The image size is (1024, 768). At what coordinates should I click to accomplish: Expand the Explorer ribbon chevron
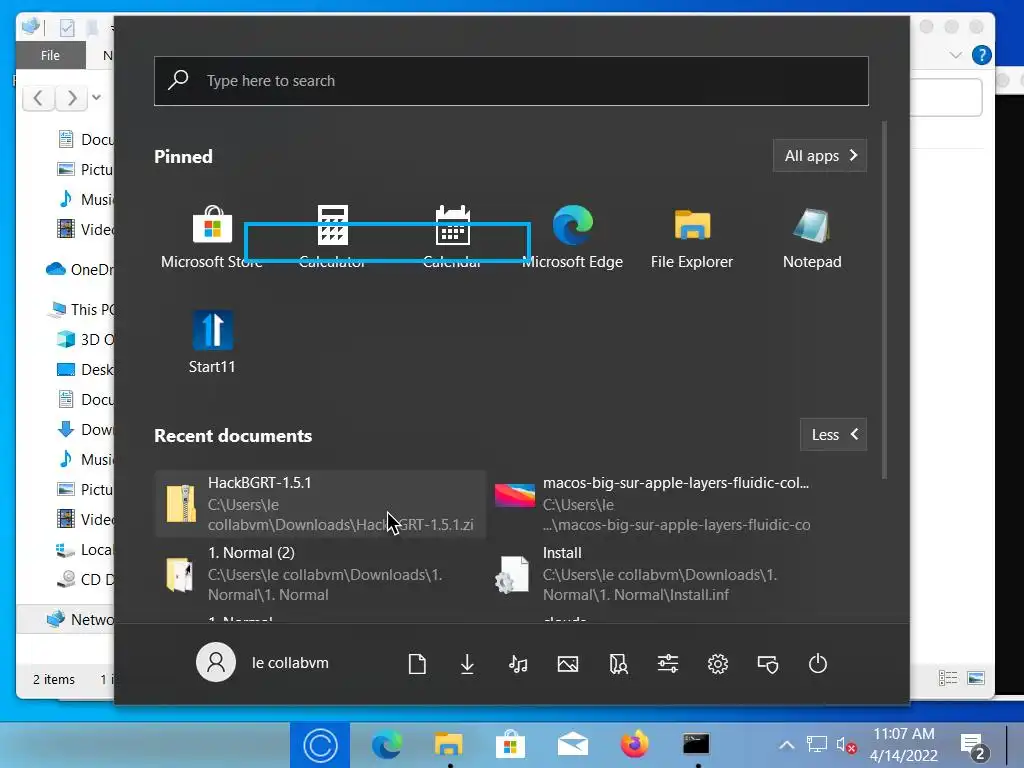pos(955,56)
